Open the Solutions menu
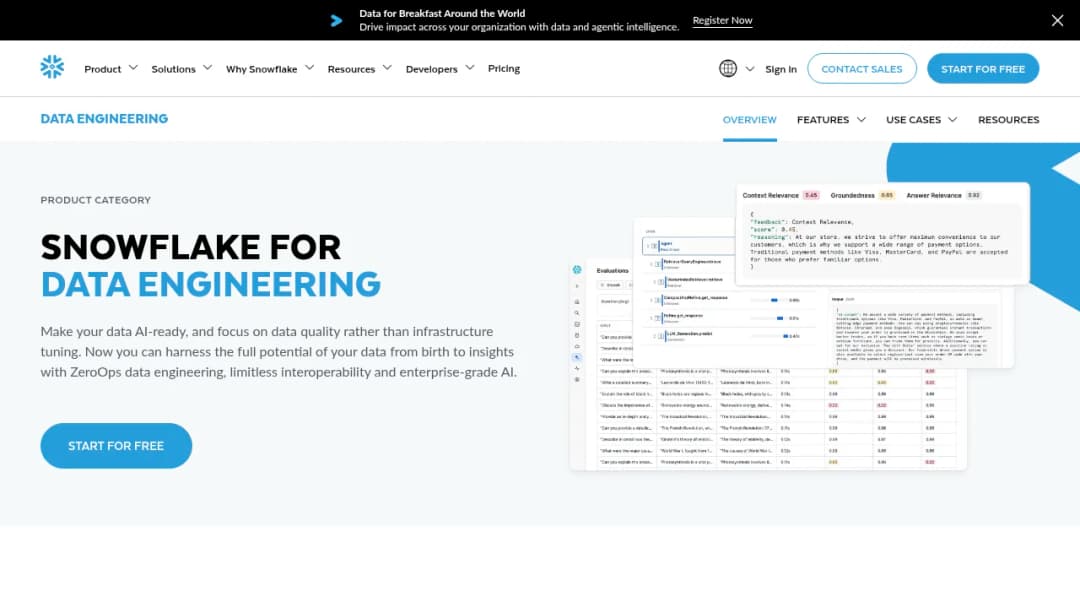Screen dimensions: 1080x608 [174, 69]
